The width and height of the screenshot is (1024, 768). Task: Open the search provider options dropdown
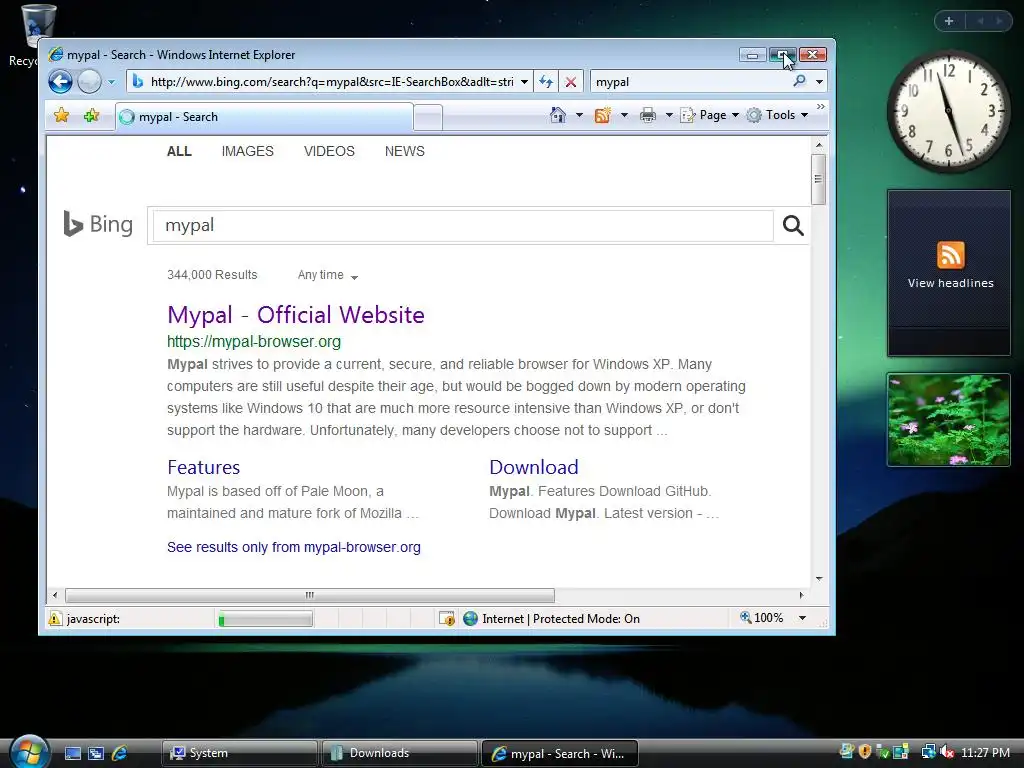point(819,82)
